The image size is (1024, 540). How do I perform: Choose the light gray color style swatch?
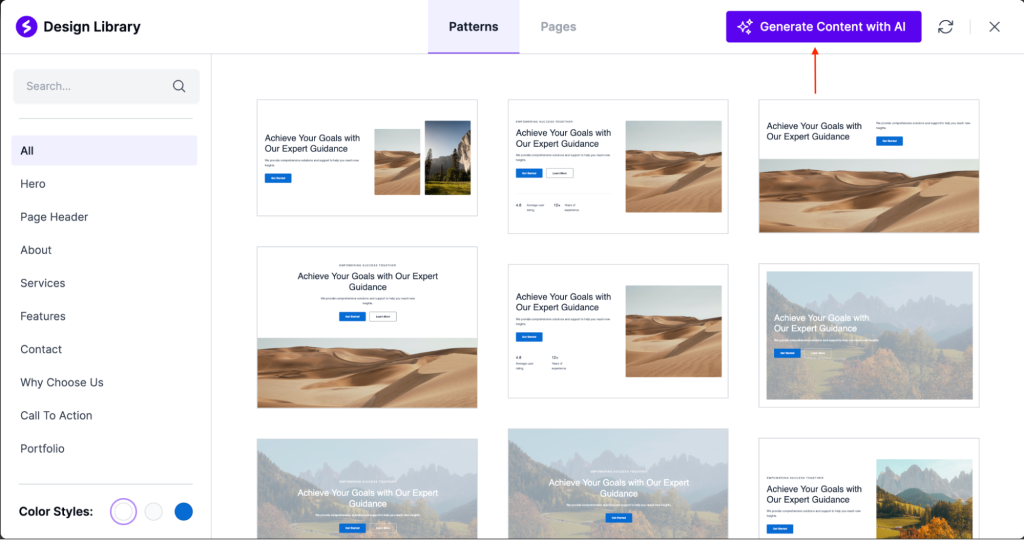click(x=153, y=511)
